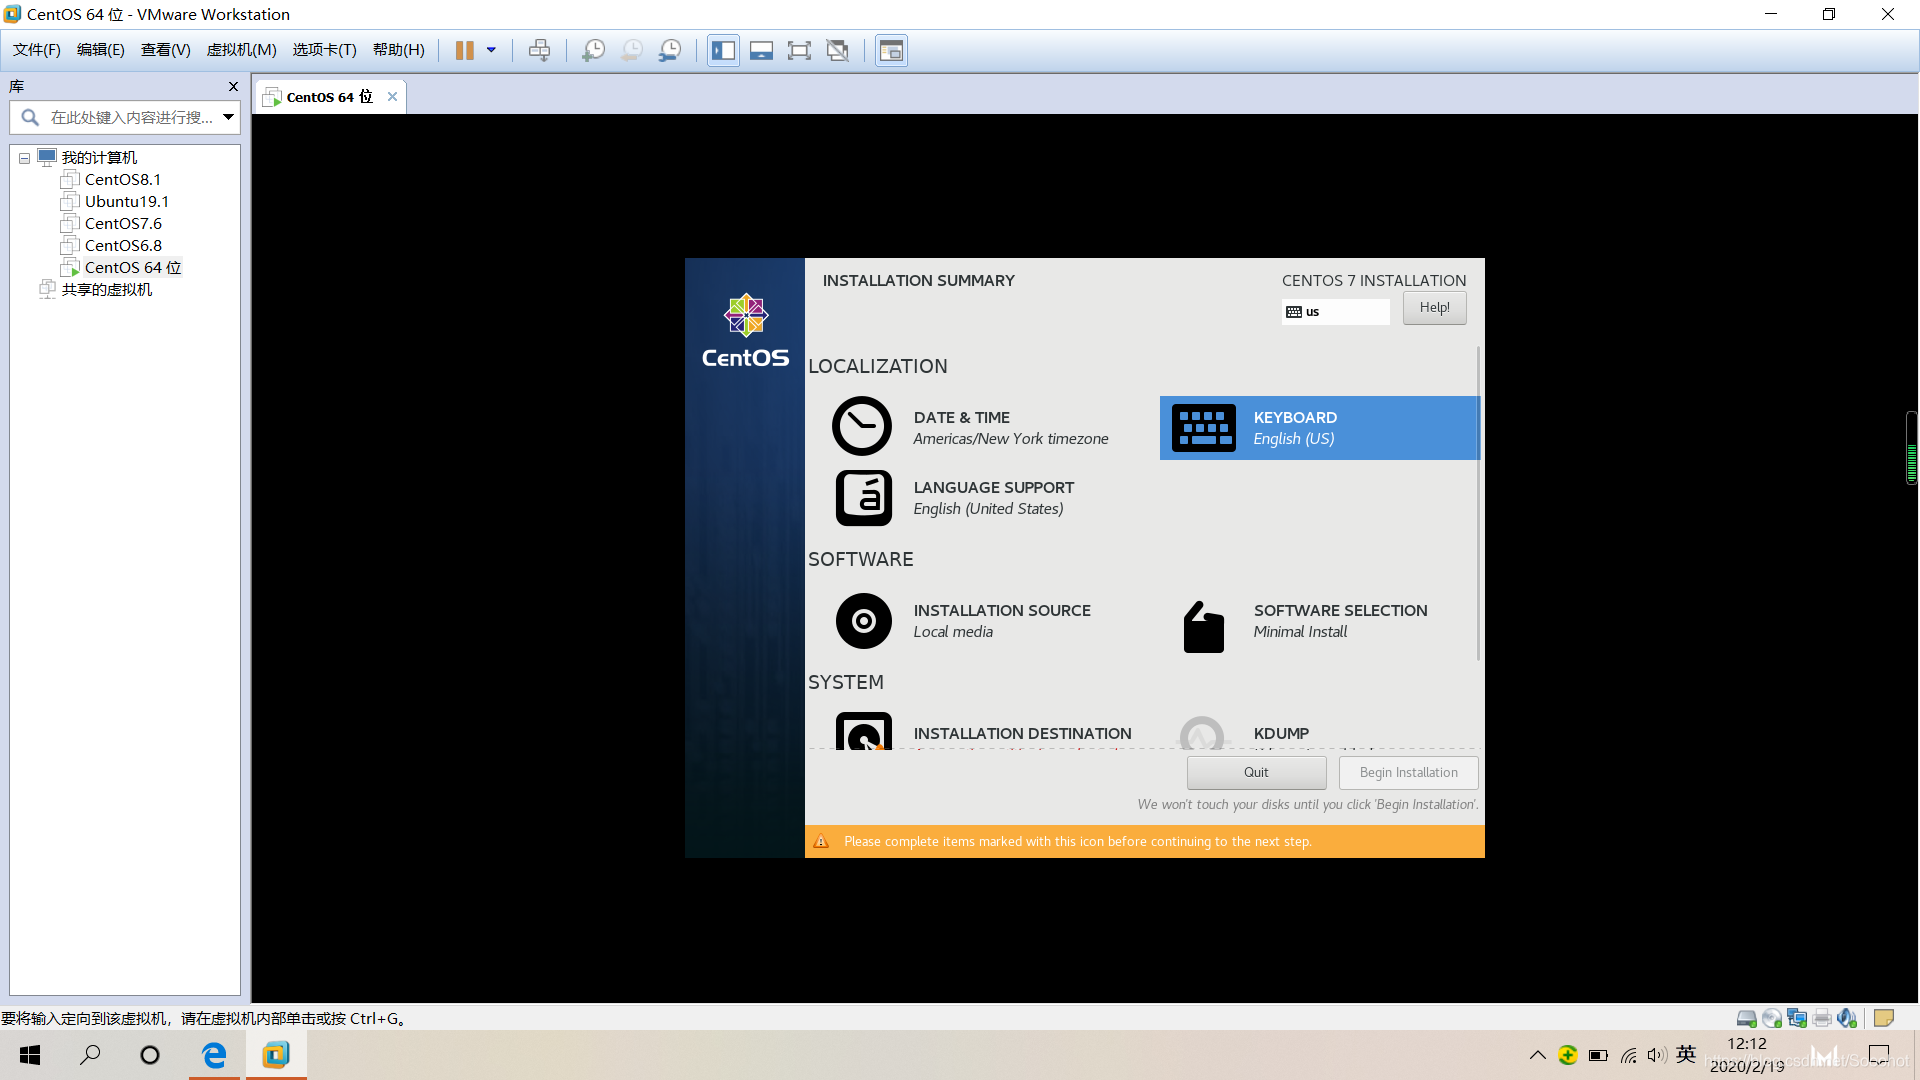Send Ctrl+Alt+Del to the virtual machine
The image size is (1920, 1080).
[539, 51]
